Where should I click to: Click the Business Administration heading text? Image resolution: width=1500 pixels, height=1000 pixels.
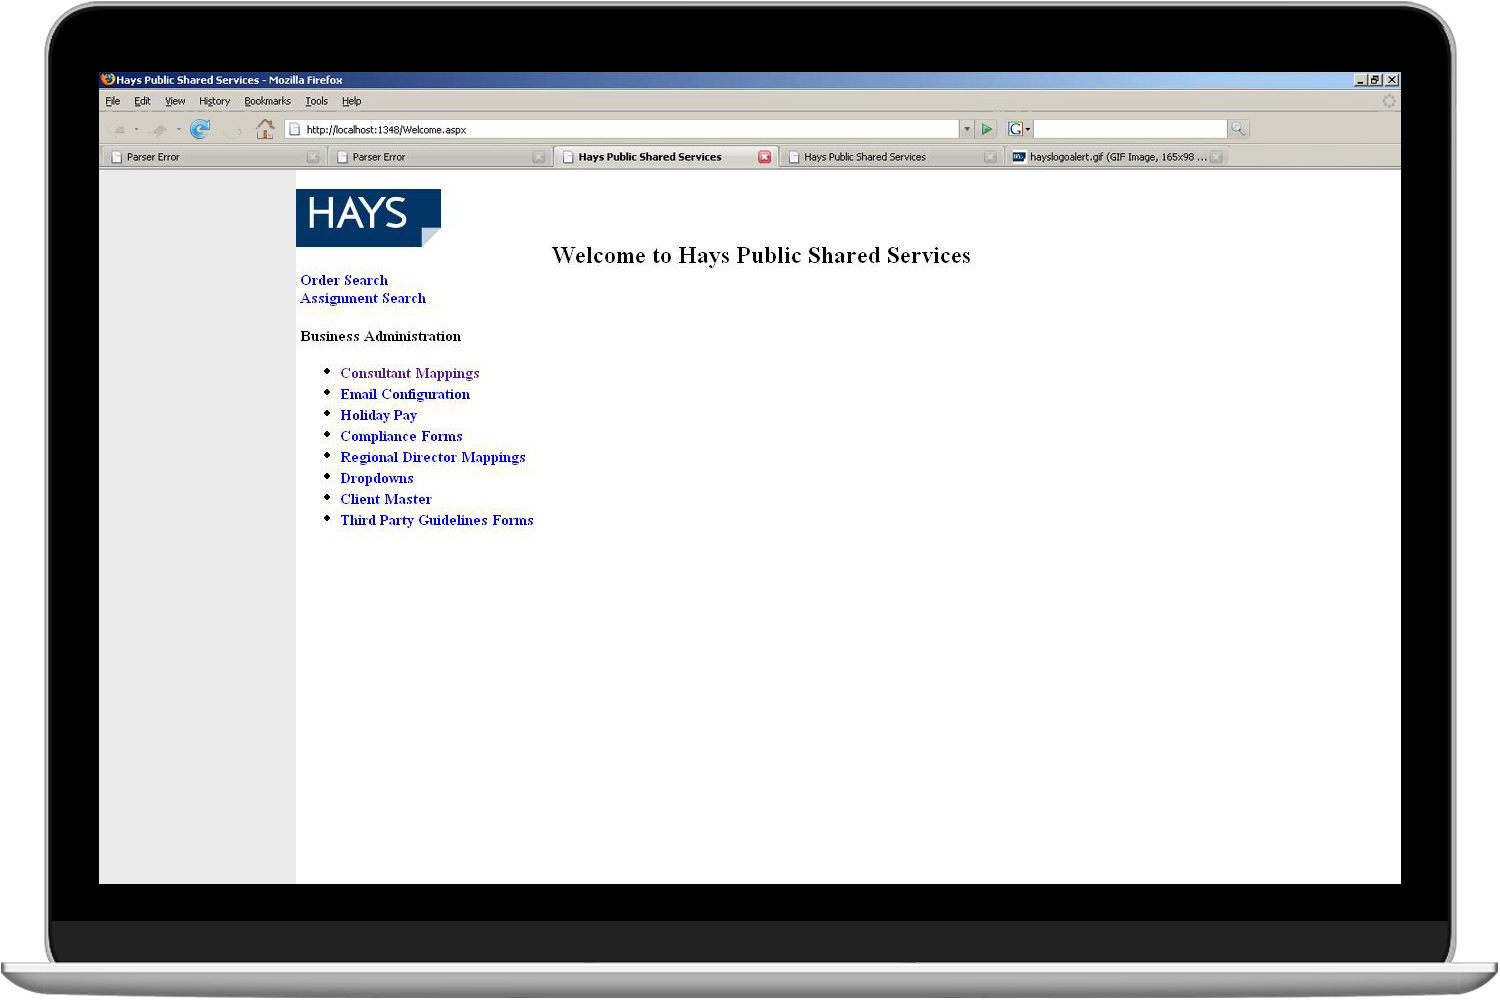tap(381, 336)
